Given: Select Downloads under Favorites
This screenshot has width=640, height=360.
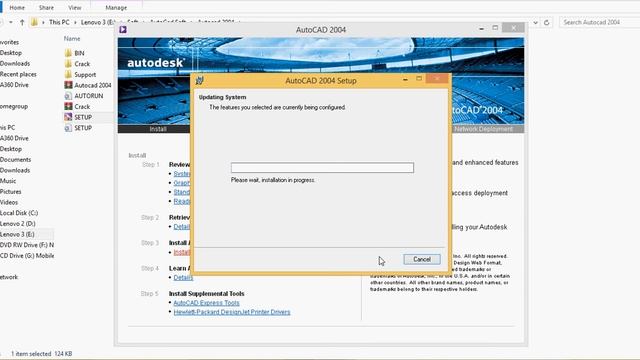Looking at the screenshot, I should pyautogui.click(x=15, y=63).
